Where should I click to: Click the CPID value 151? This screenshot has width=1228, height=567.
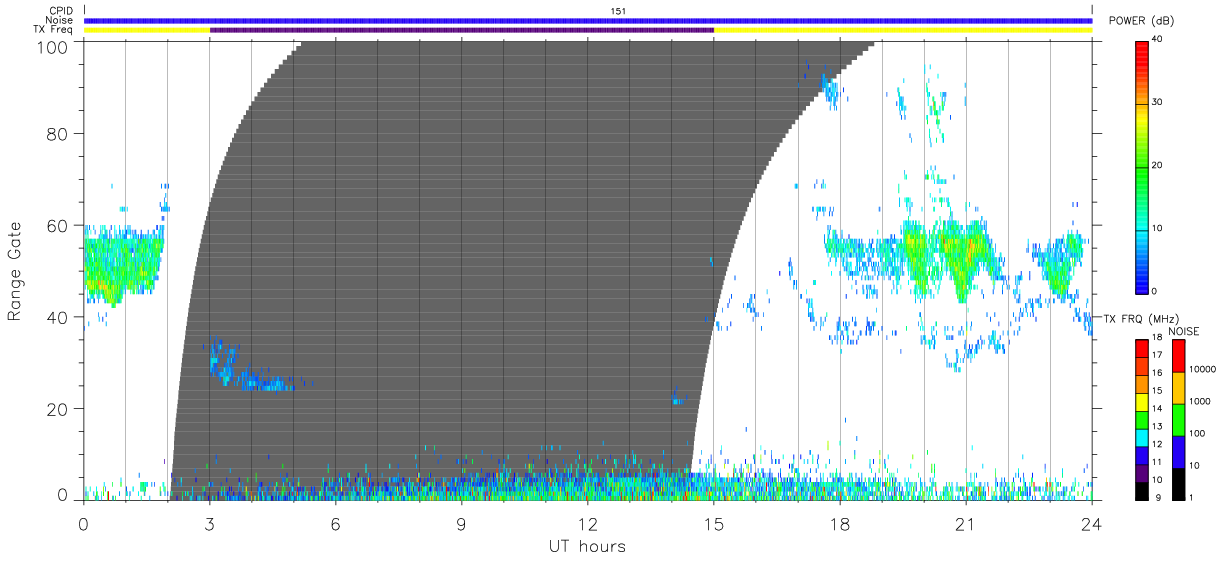tap(617, 11)
